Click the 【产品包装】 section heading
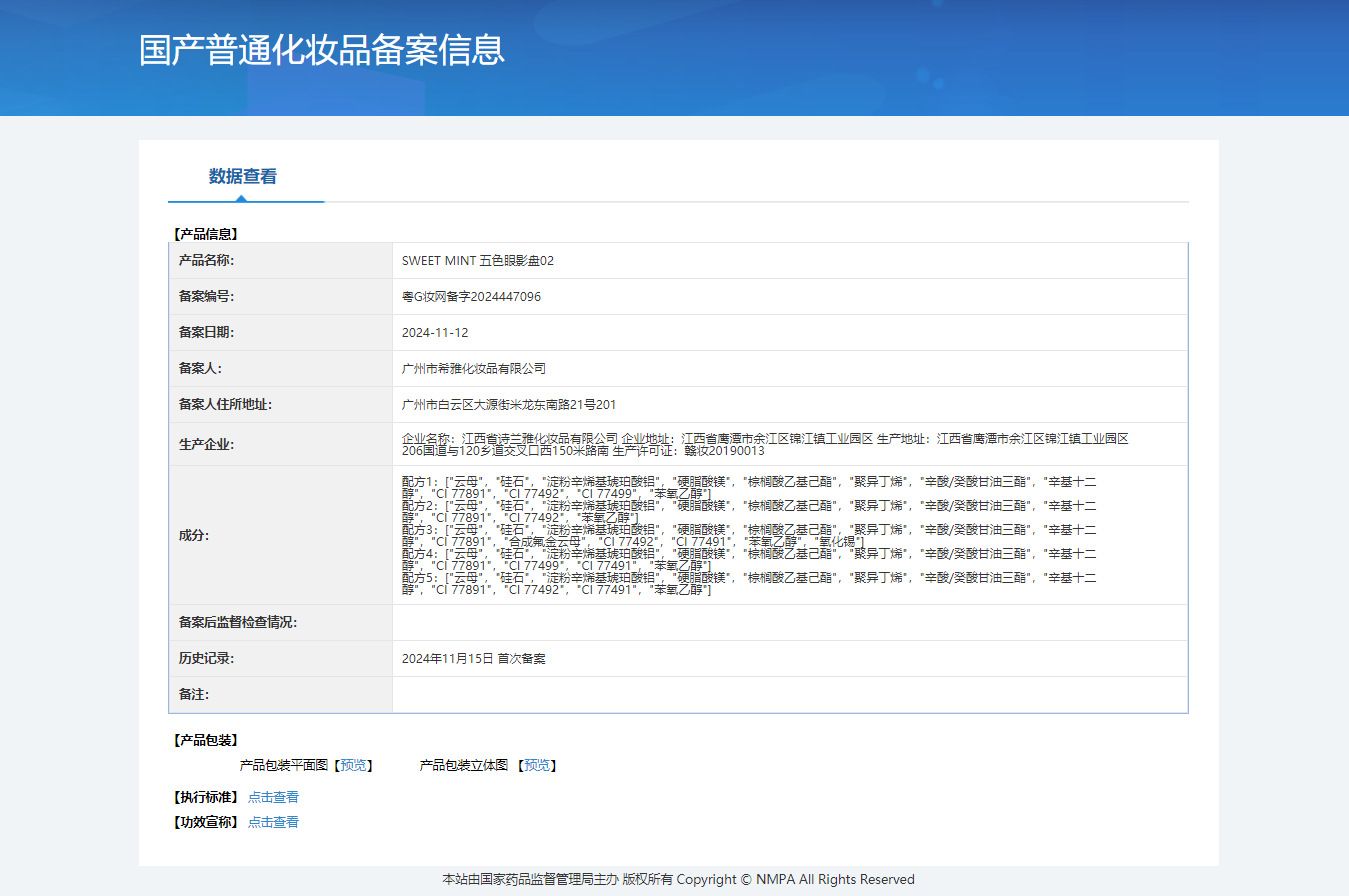This screenshot has width=1349, height=896. (x=206, y=740)
